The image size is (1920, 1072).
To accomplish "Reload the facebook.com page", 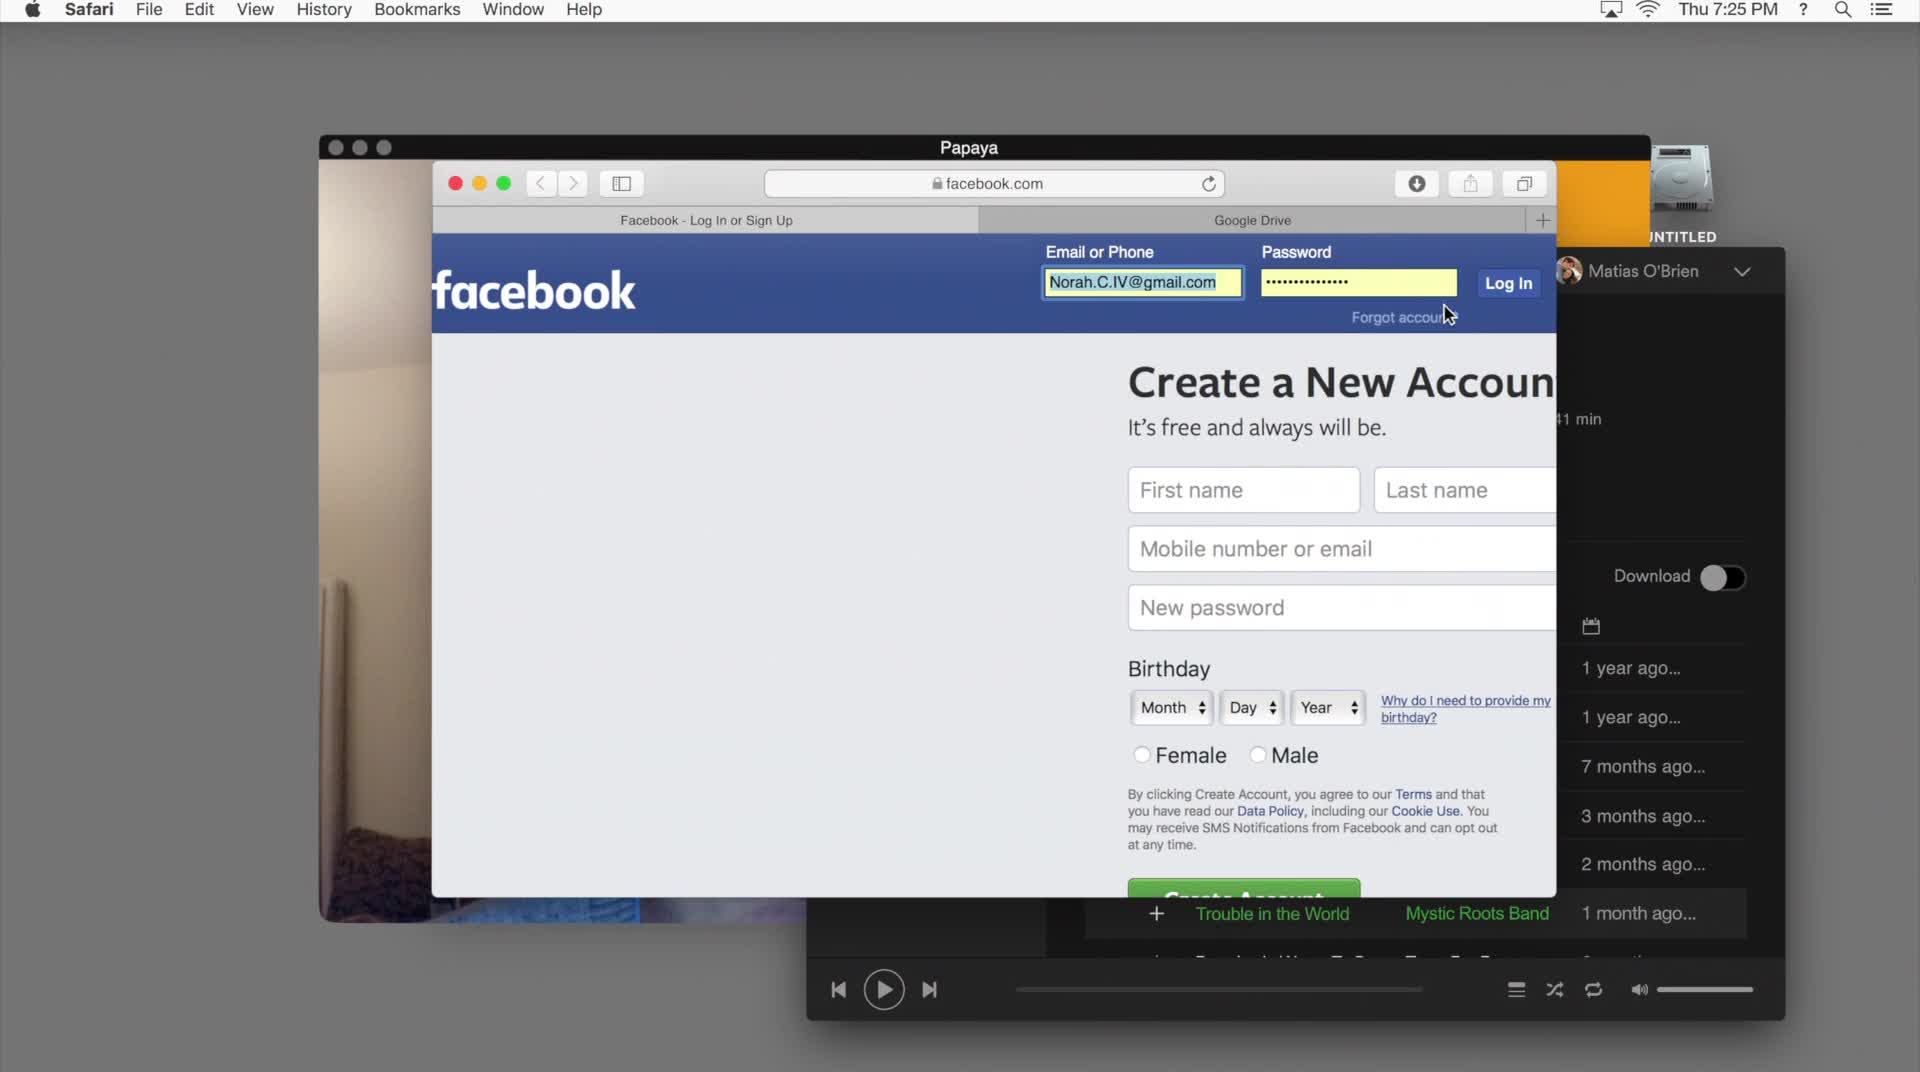I will click(1208, 183).
